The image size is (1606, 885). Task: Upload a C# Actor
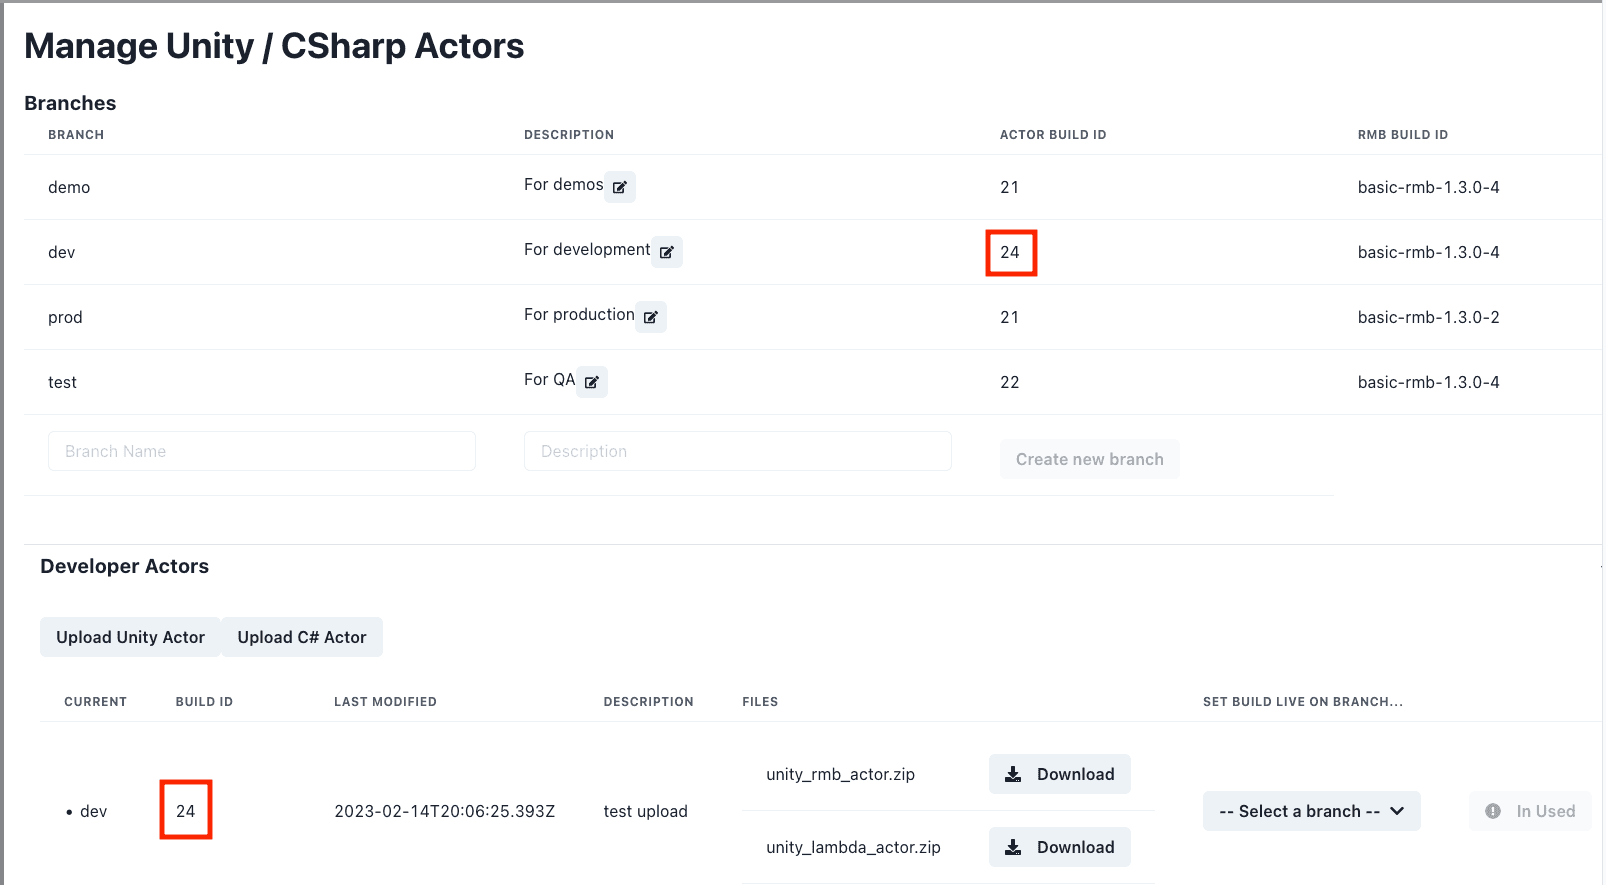click(302, 637)
